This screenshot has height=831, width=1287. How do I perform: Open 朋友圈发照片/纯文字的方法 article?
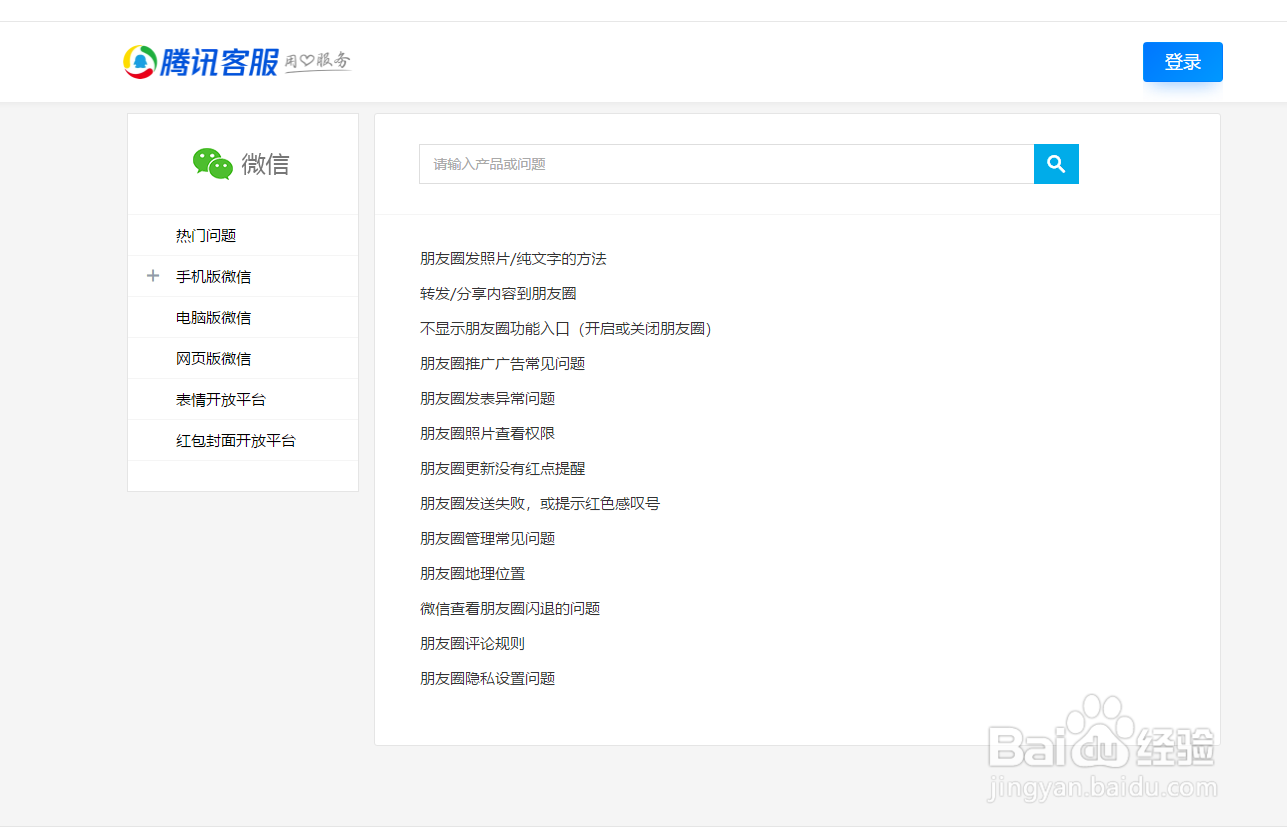[513, 259]
